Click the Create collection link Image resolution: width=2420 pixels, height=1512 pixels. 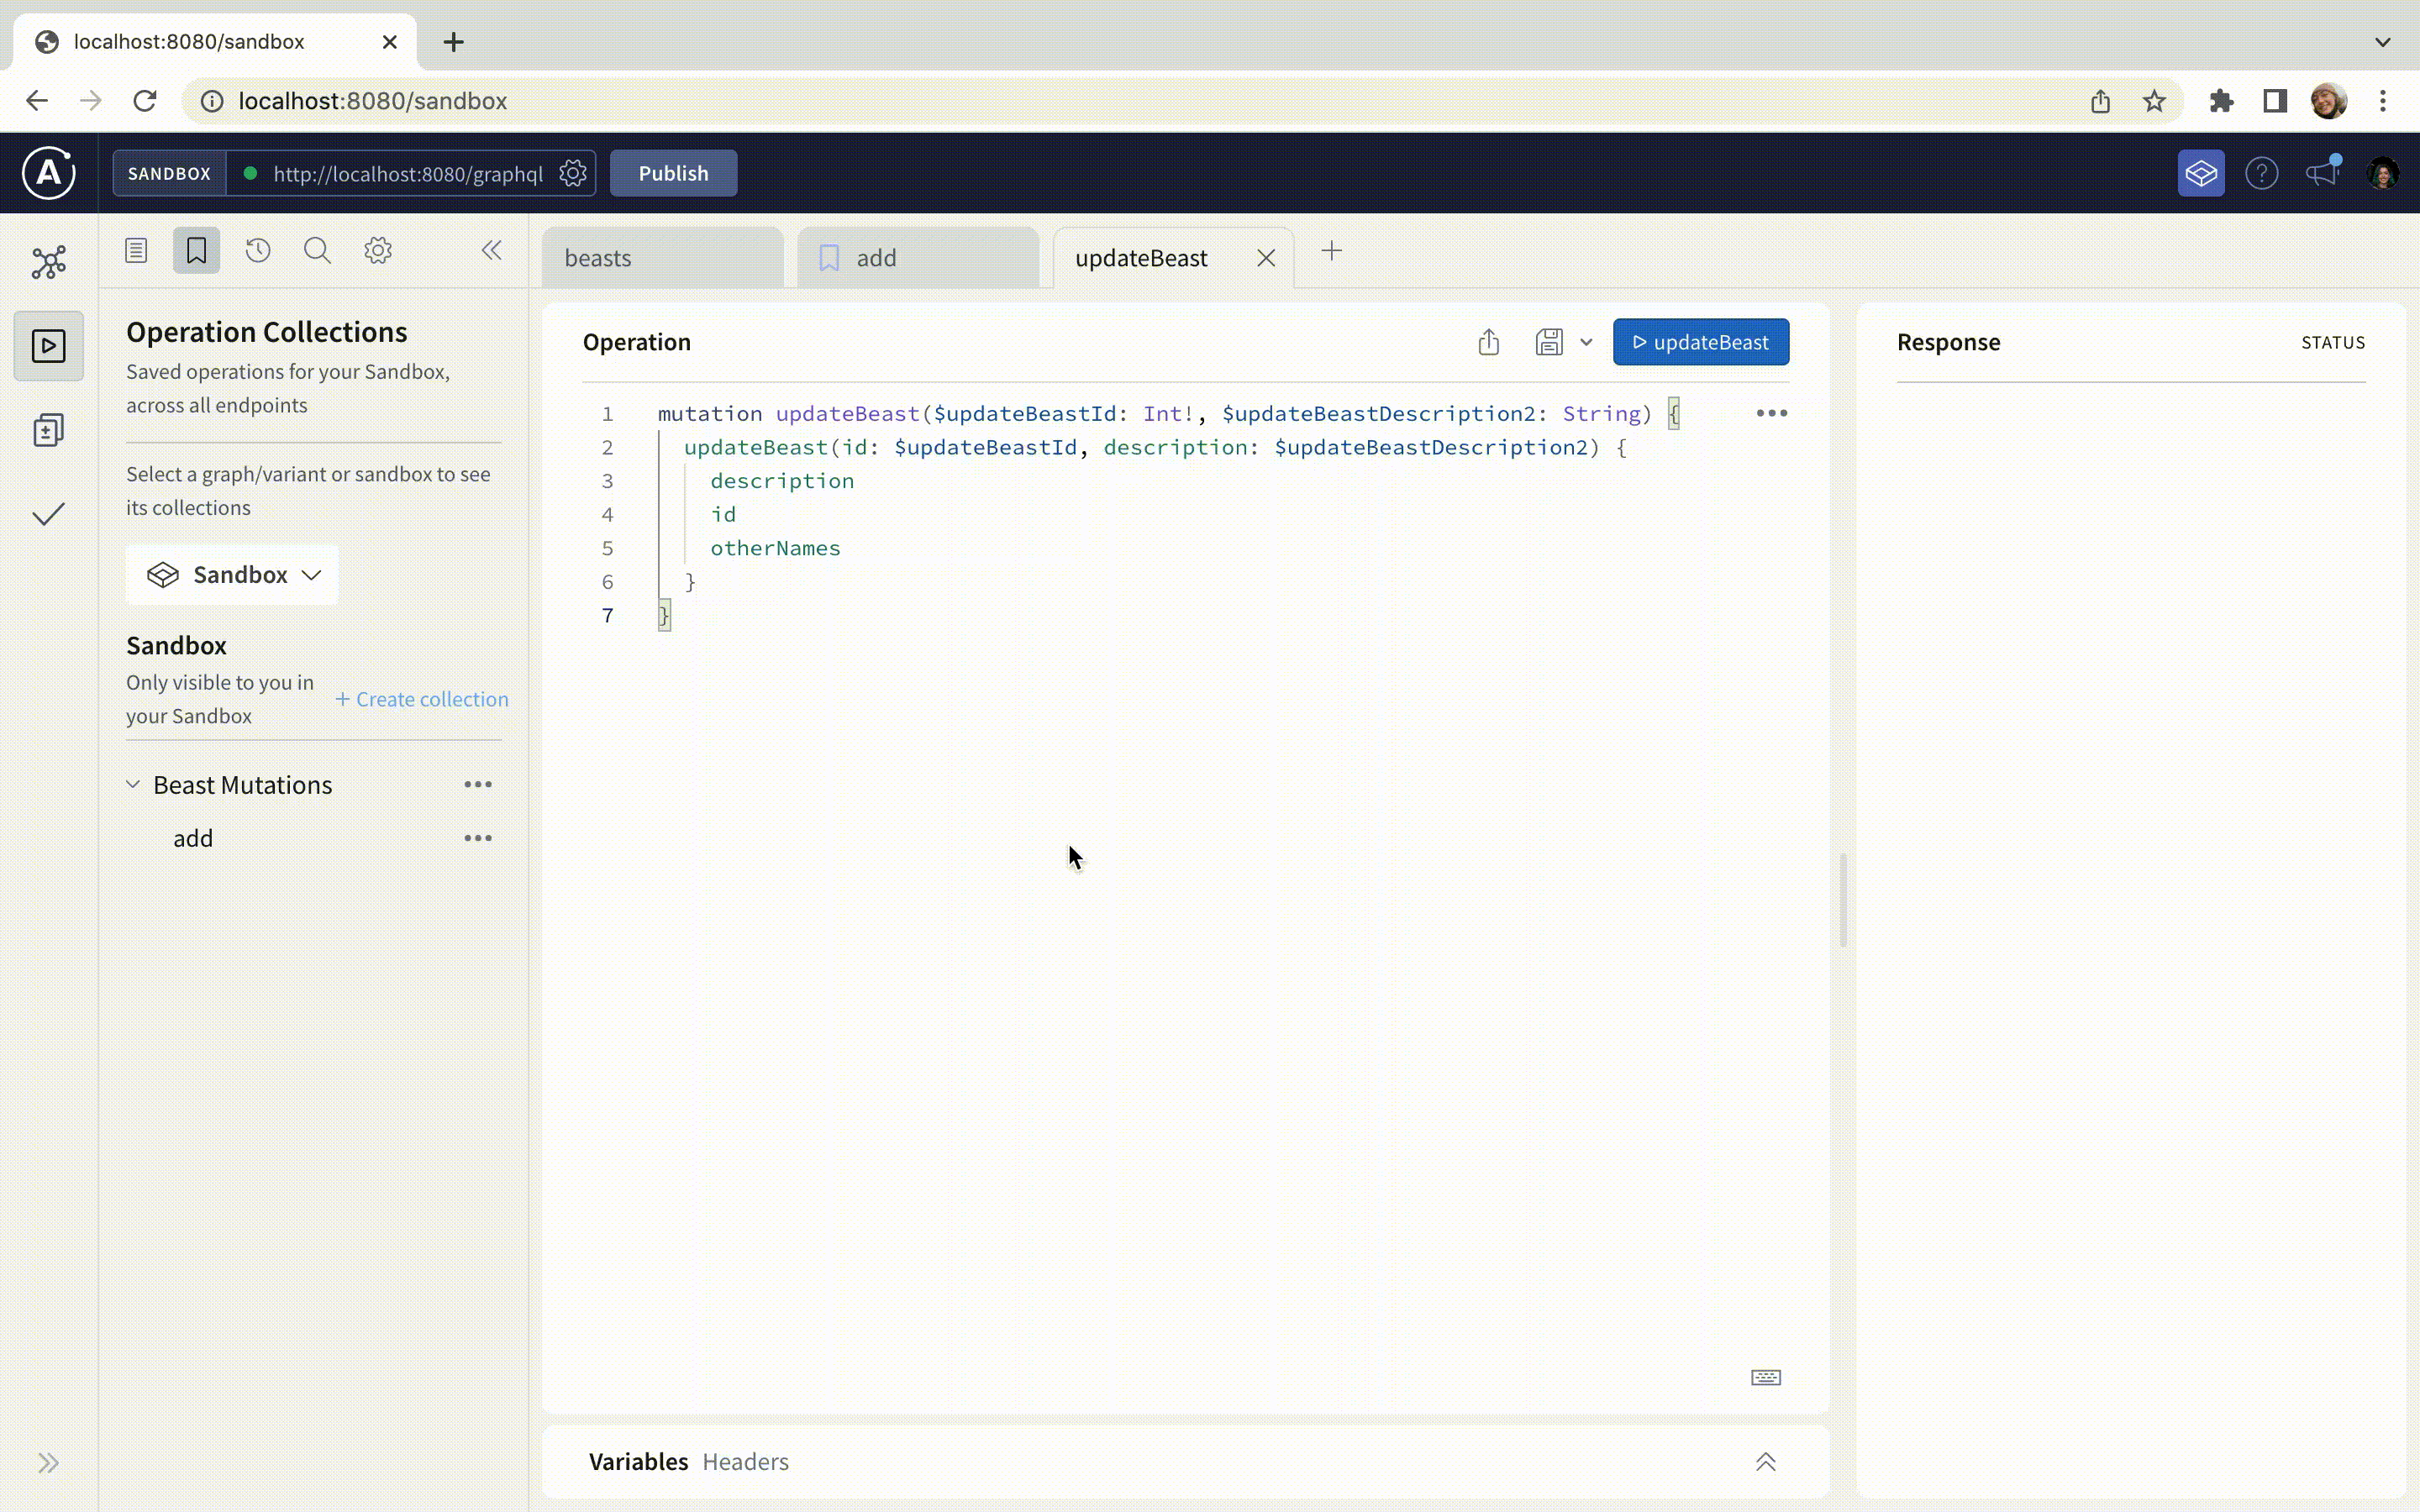click(x=422, y=699)
